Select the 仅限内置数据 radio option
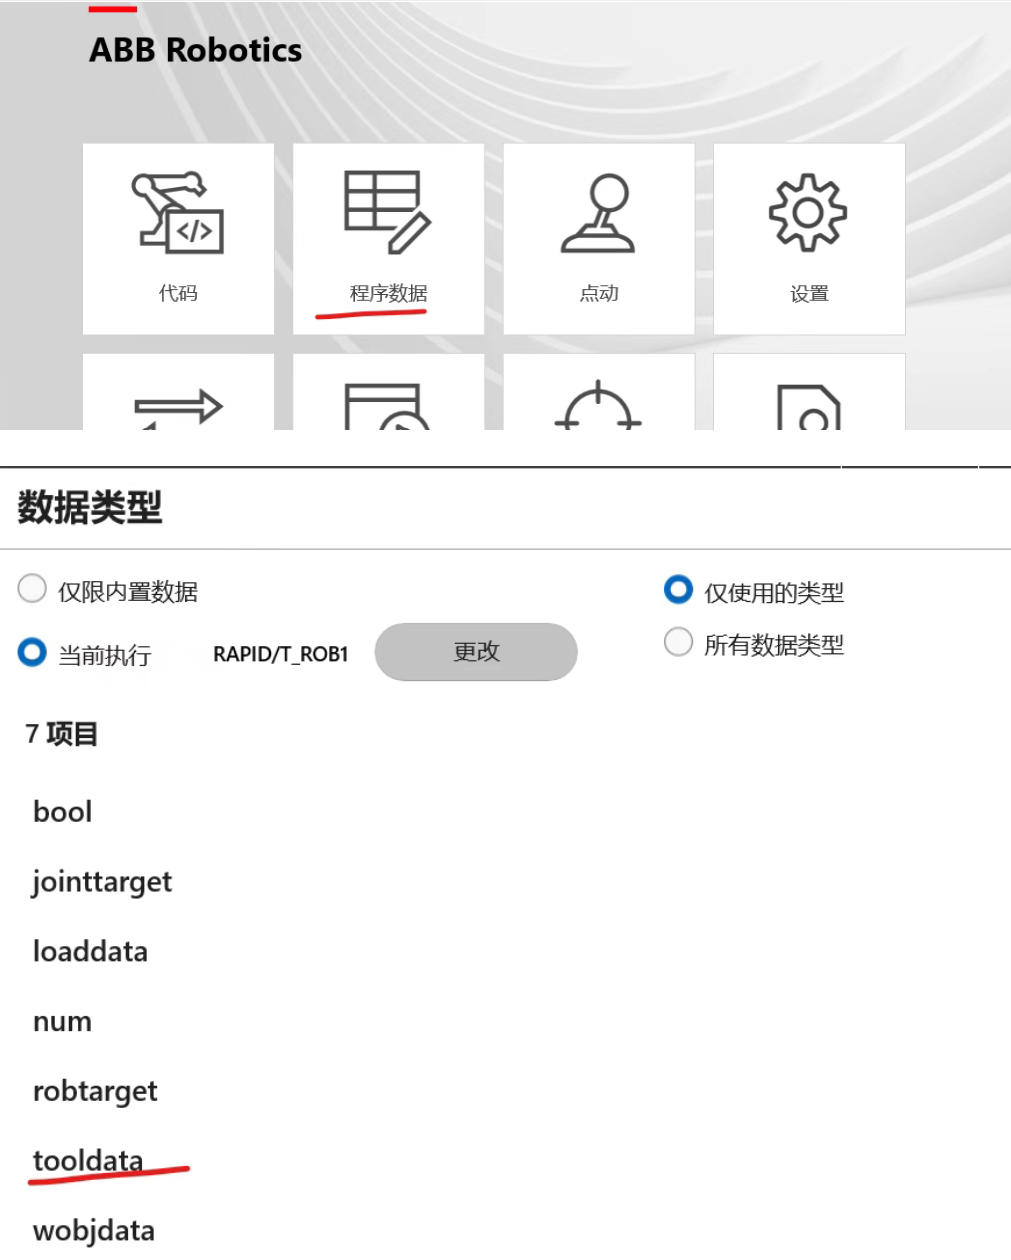The image size is (1011, 1260). [32, 589]
